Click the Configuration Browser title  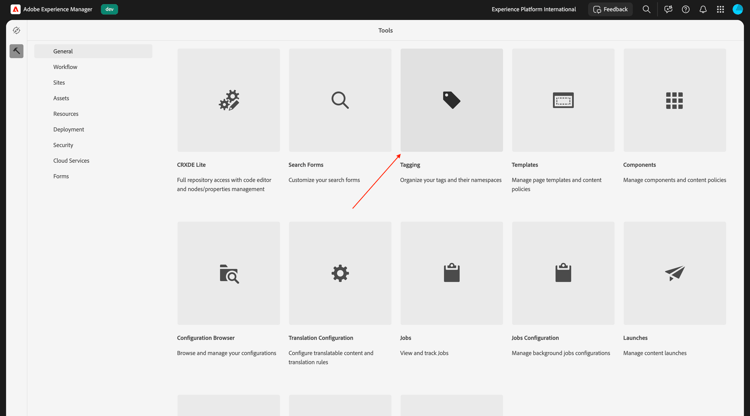pos(206,338)
